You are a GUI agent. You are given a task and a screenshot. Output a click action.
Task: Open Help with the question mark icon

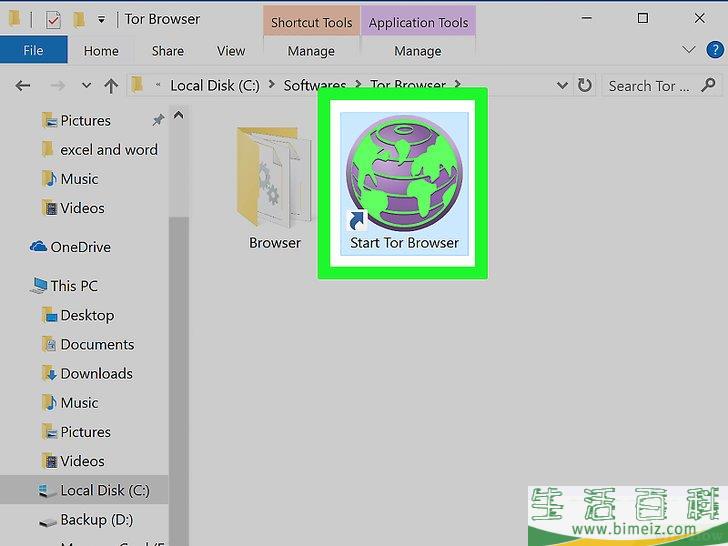point(715,49)
